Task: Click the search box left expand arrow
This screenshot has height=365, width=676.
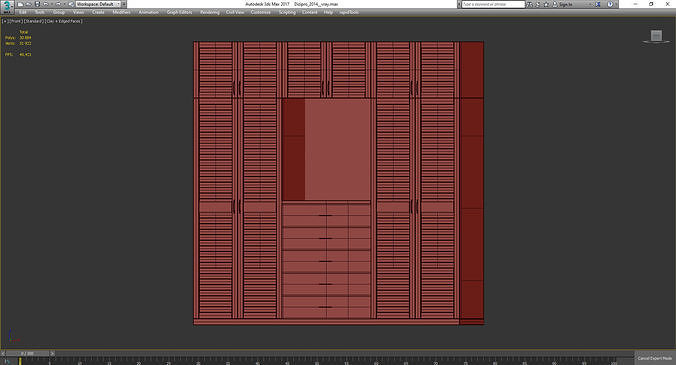Action: click(459, 4)
